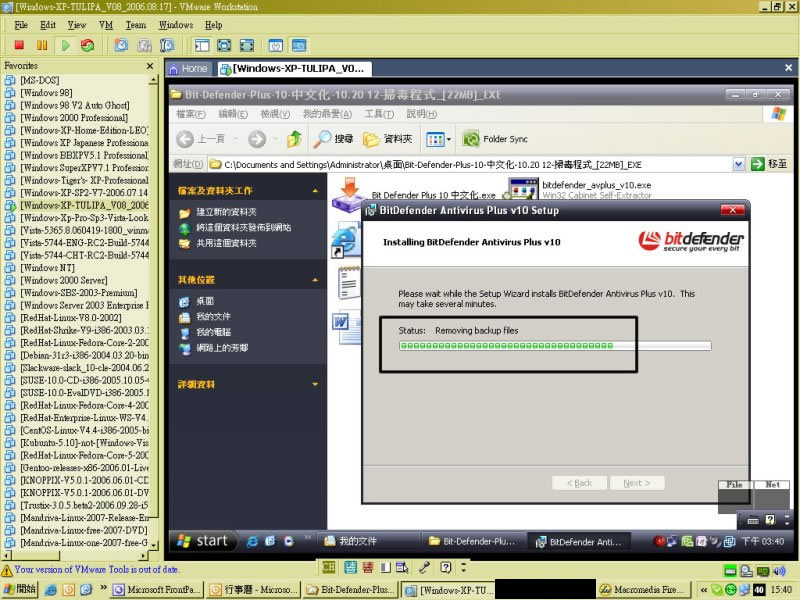
Task: Click the host 開始 start button
Action: click(19, 590)
